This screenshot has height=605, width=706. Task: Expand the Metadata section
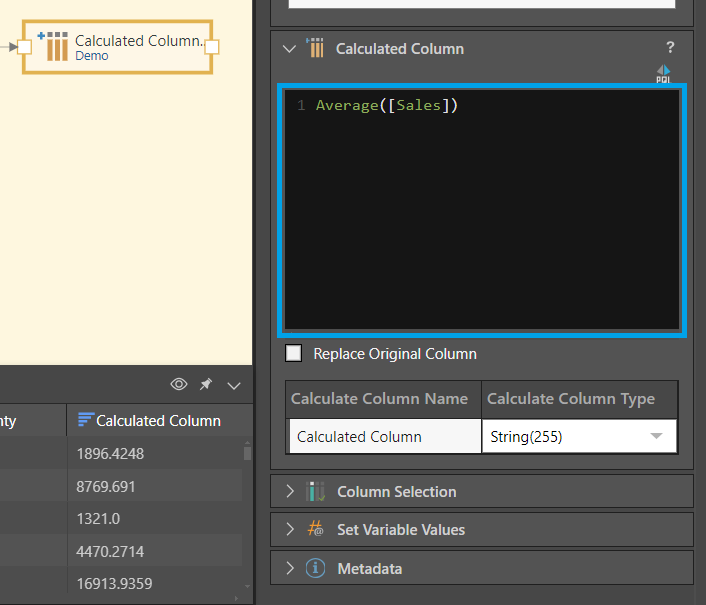(290, 568)
